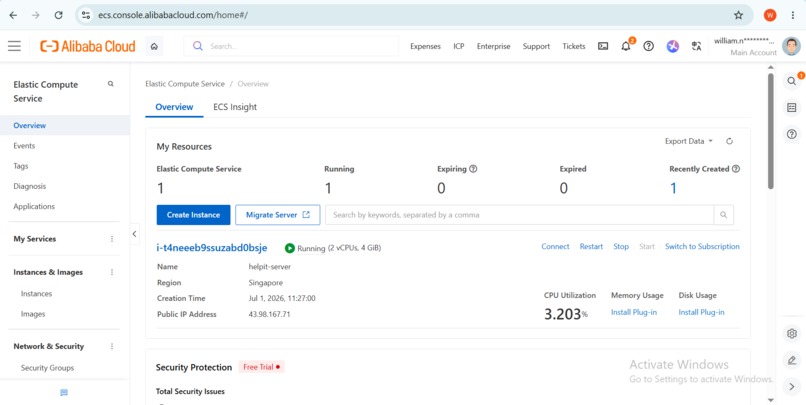Open the notifications bell
This screenshot has width=806, height=405.
pyautogui.click(x=626, y=46)
